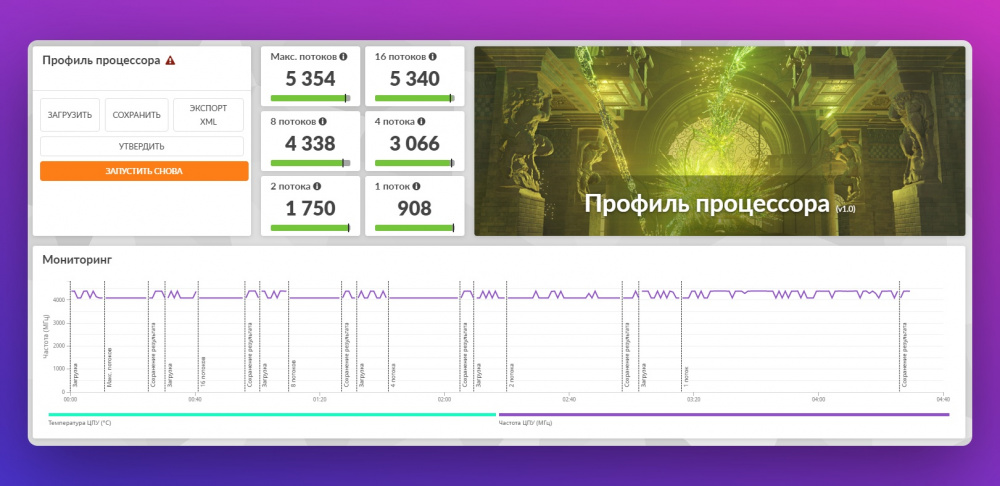The height and width of the screenshot is (486, 1000).
Task: Select the score value 908
Action: (x=415, y=209)
